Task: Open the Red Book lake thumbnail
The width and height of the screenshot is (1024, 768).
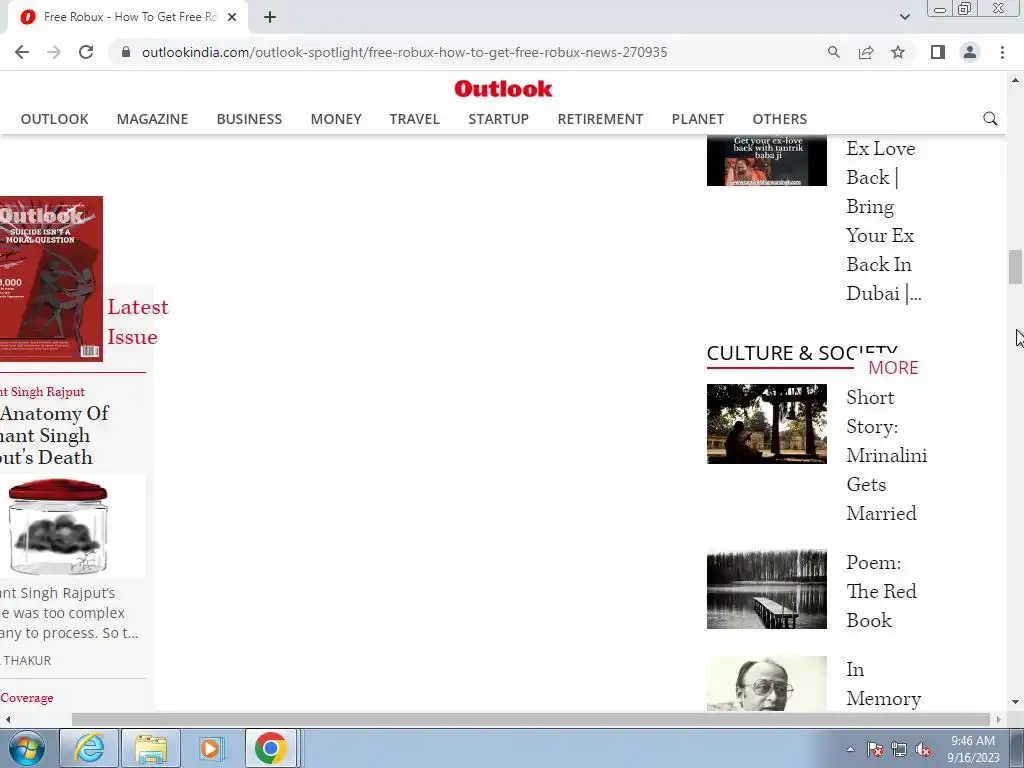Action: point(767,589)
